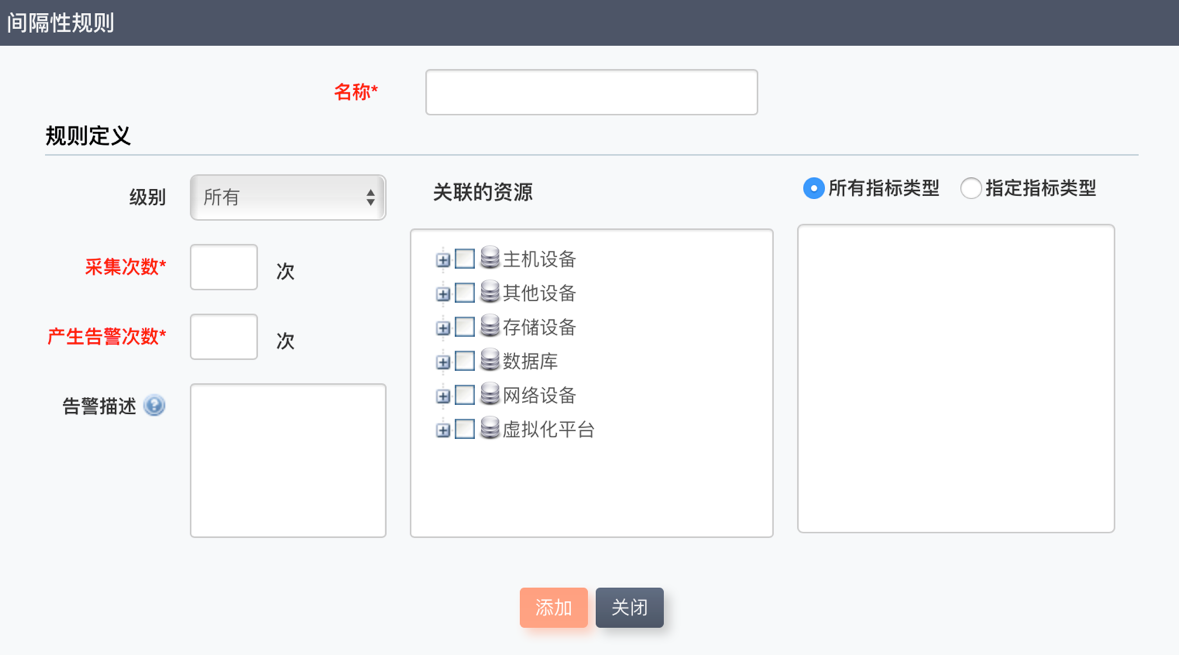The width and height of the screenshot is (1179, 655).
Task: Click the 存储设备 database icon
Action: coord(489,327)
